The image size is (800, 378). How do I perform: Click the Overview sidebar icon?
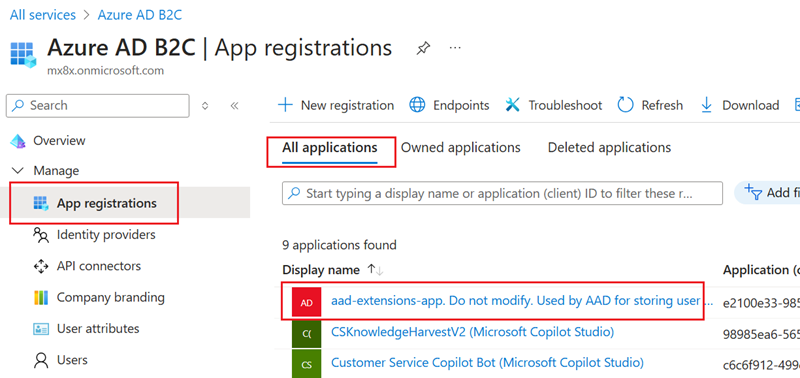(18, 141)
